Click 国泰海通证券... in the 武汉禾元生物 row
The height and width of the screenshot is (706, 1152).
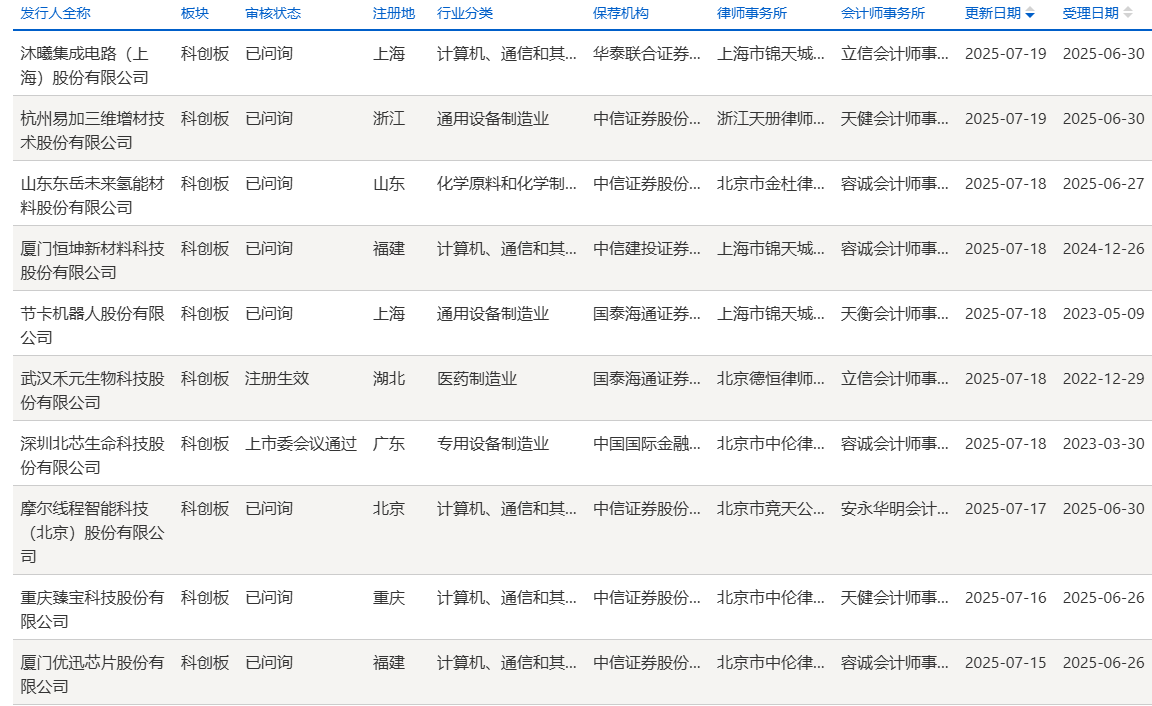[x=647, y=378]
